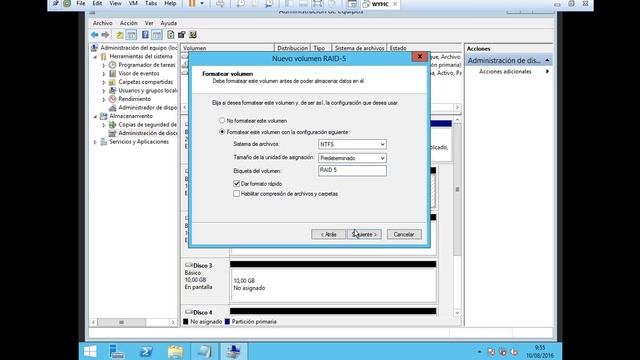Click the blue help book toolbar icon

[x=145, y=35]
